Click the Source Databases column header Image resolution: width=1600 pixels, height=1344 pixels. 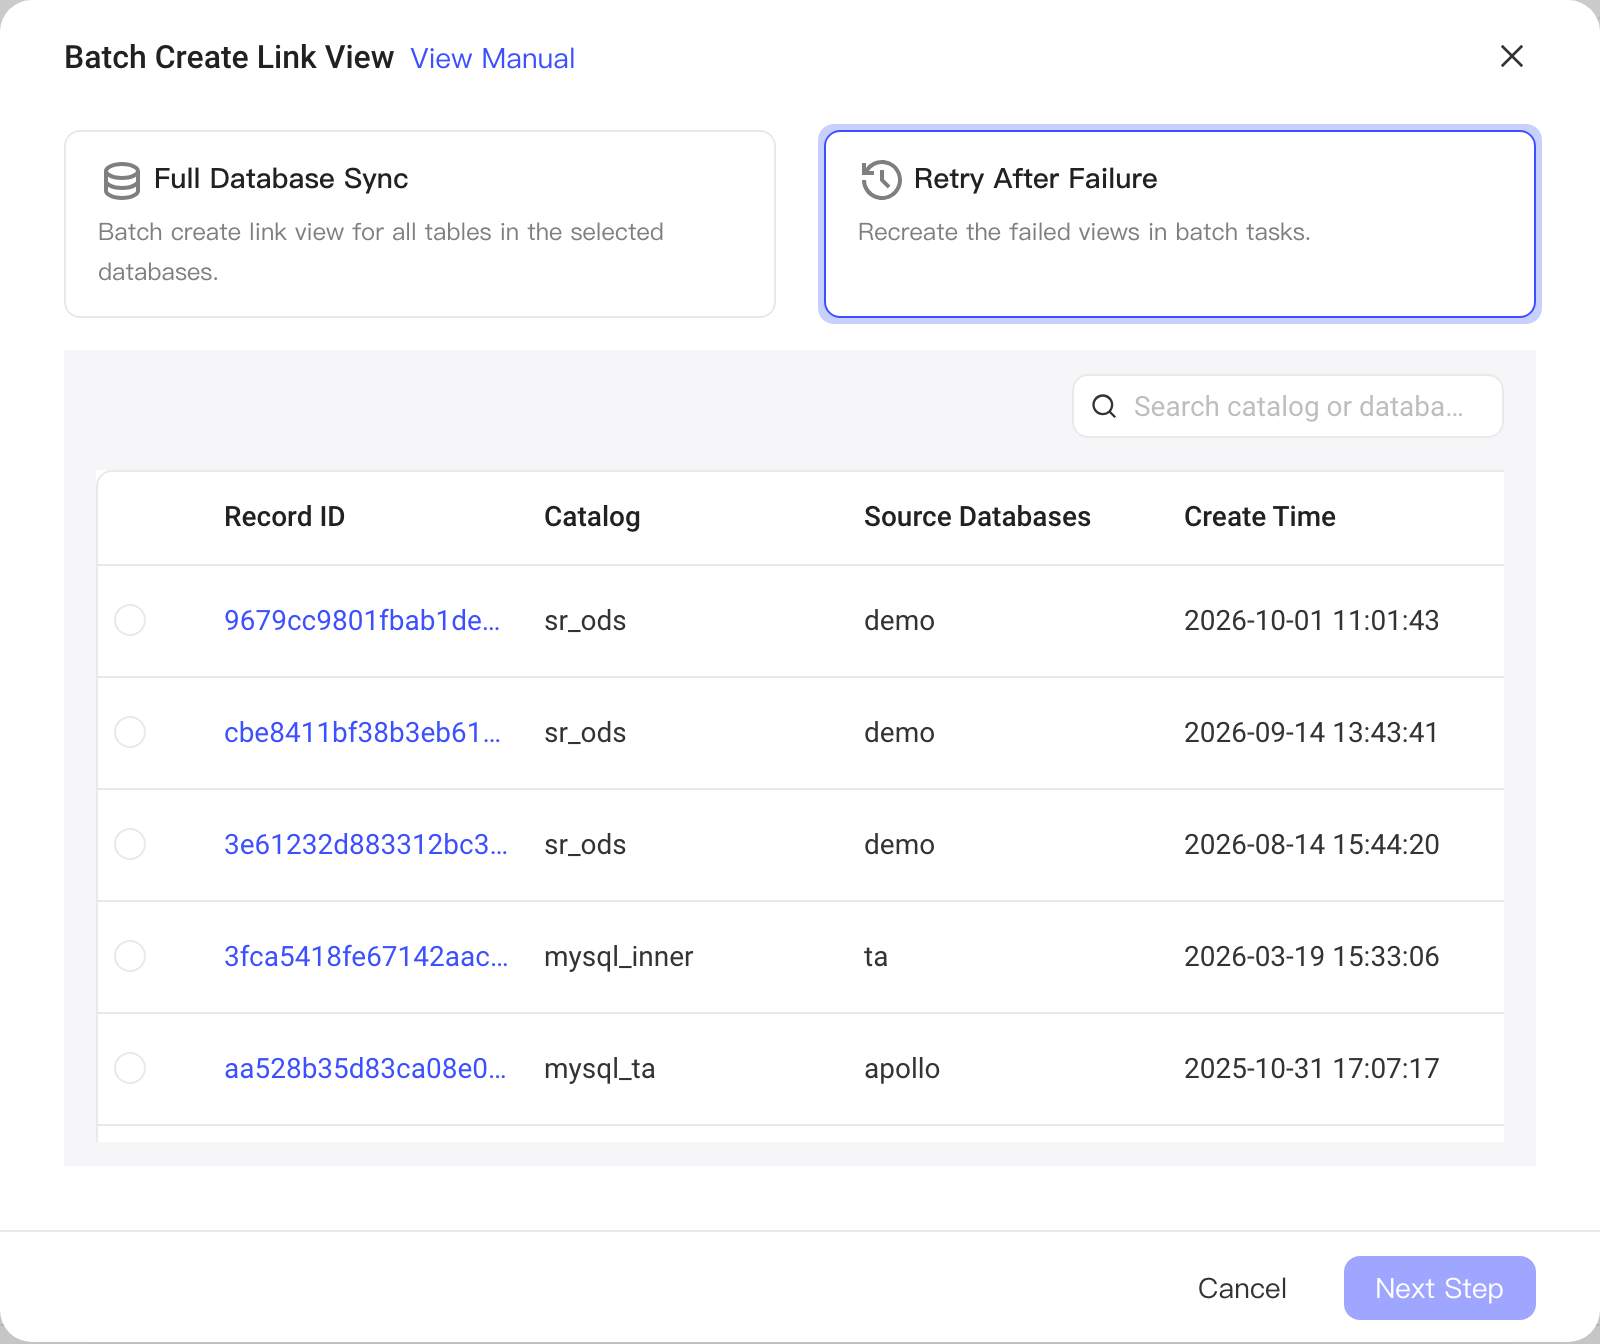pos(977,516)
